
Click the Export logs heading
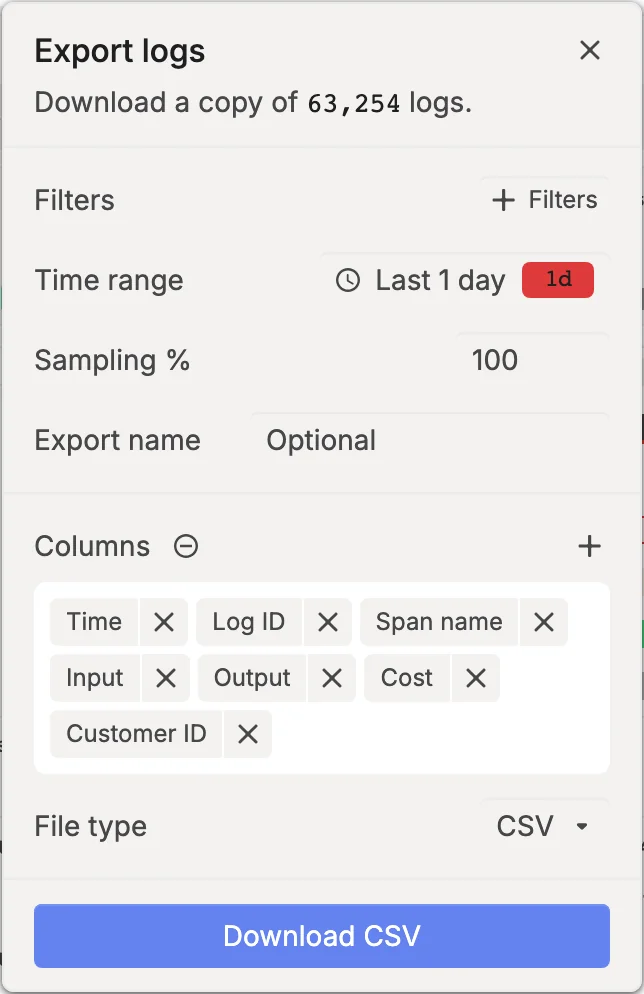(x=120, y=51)
